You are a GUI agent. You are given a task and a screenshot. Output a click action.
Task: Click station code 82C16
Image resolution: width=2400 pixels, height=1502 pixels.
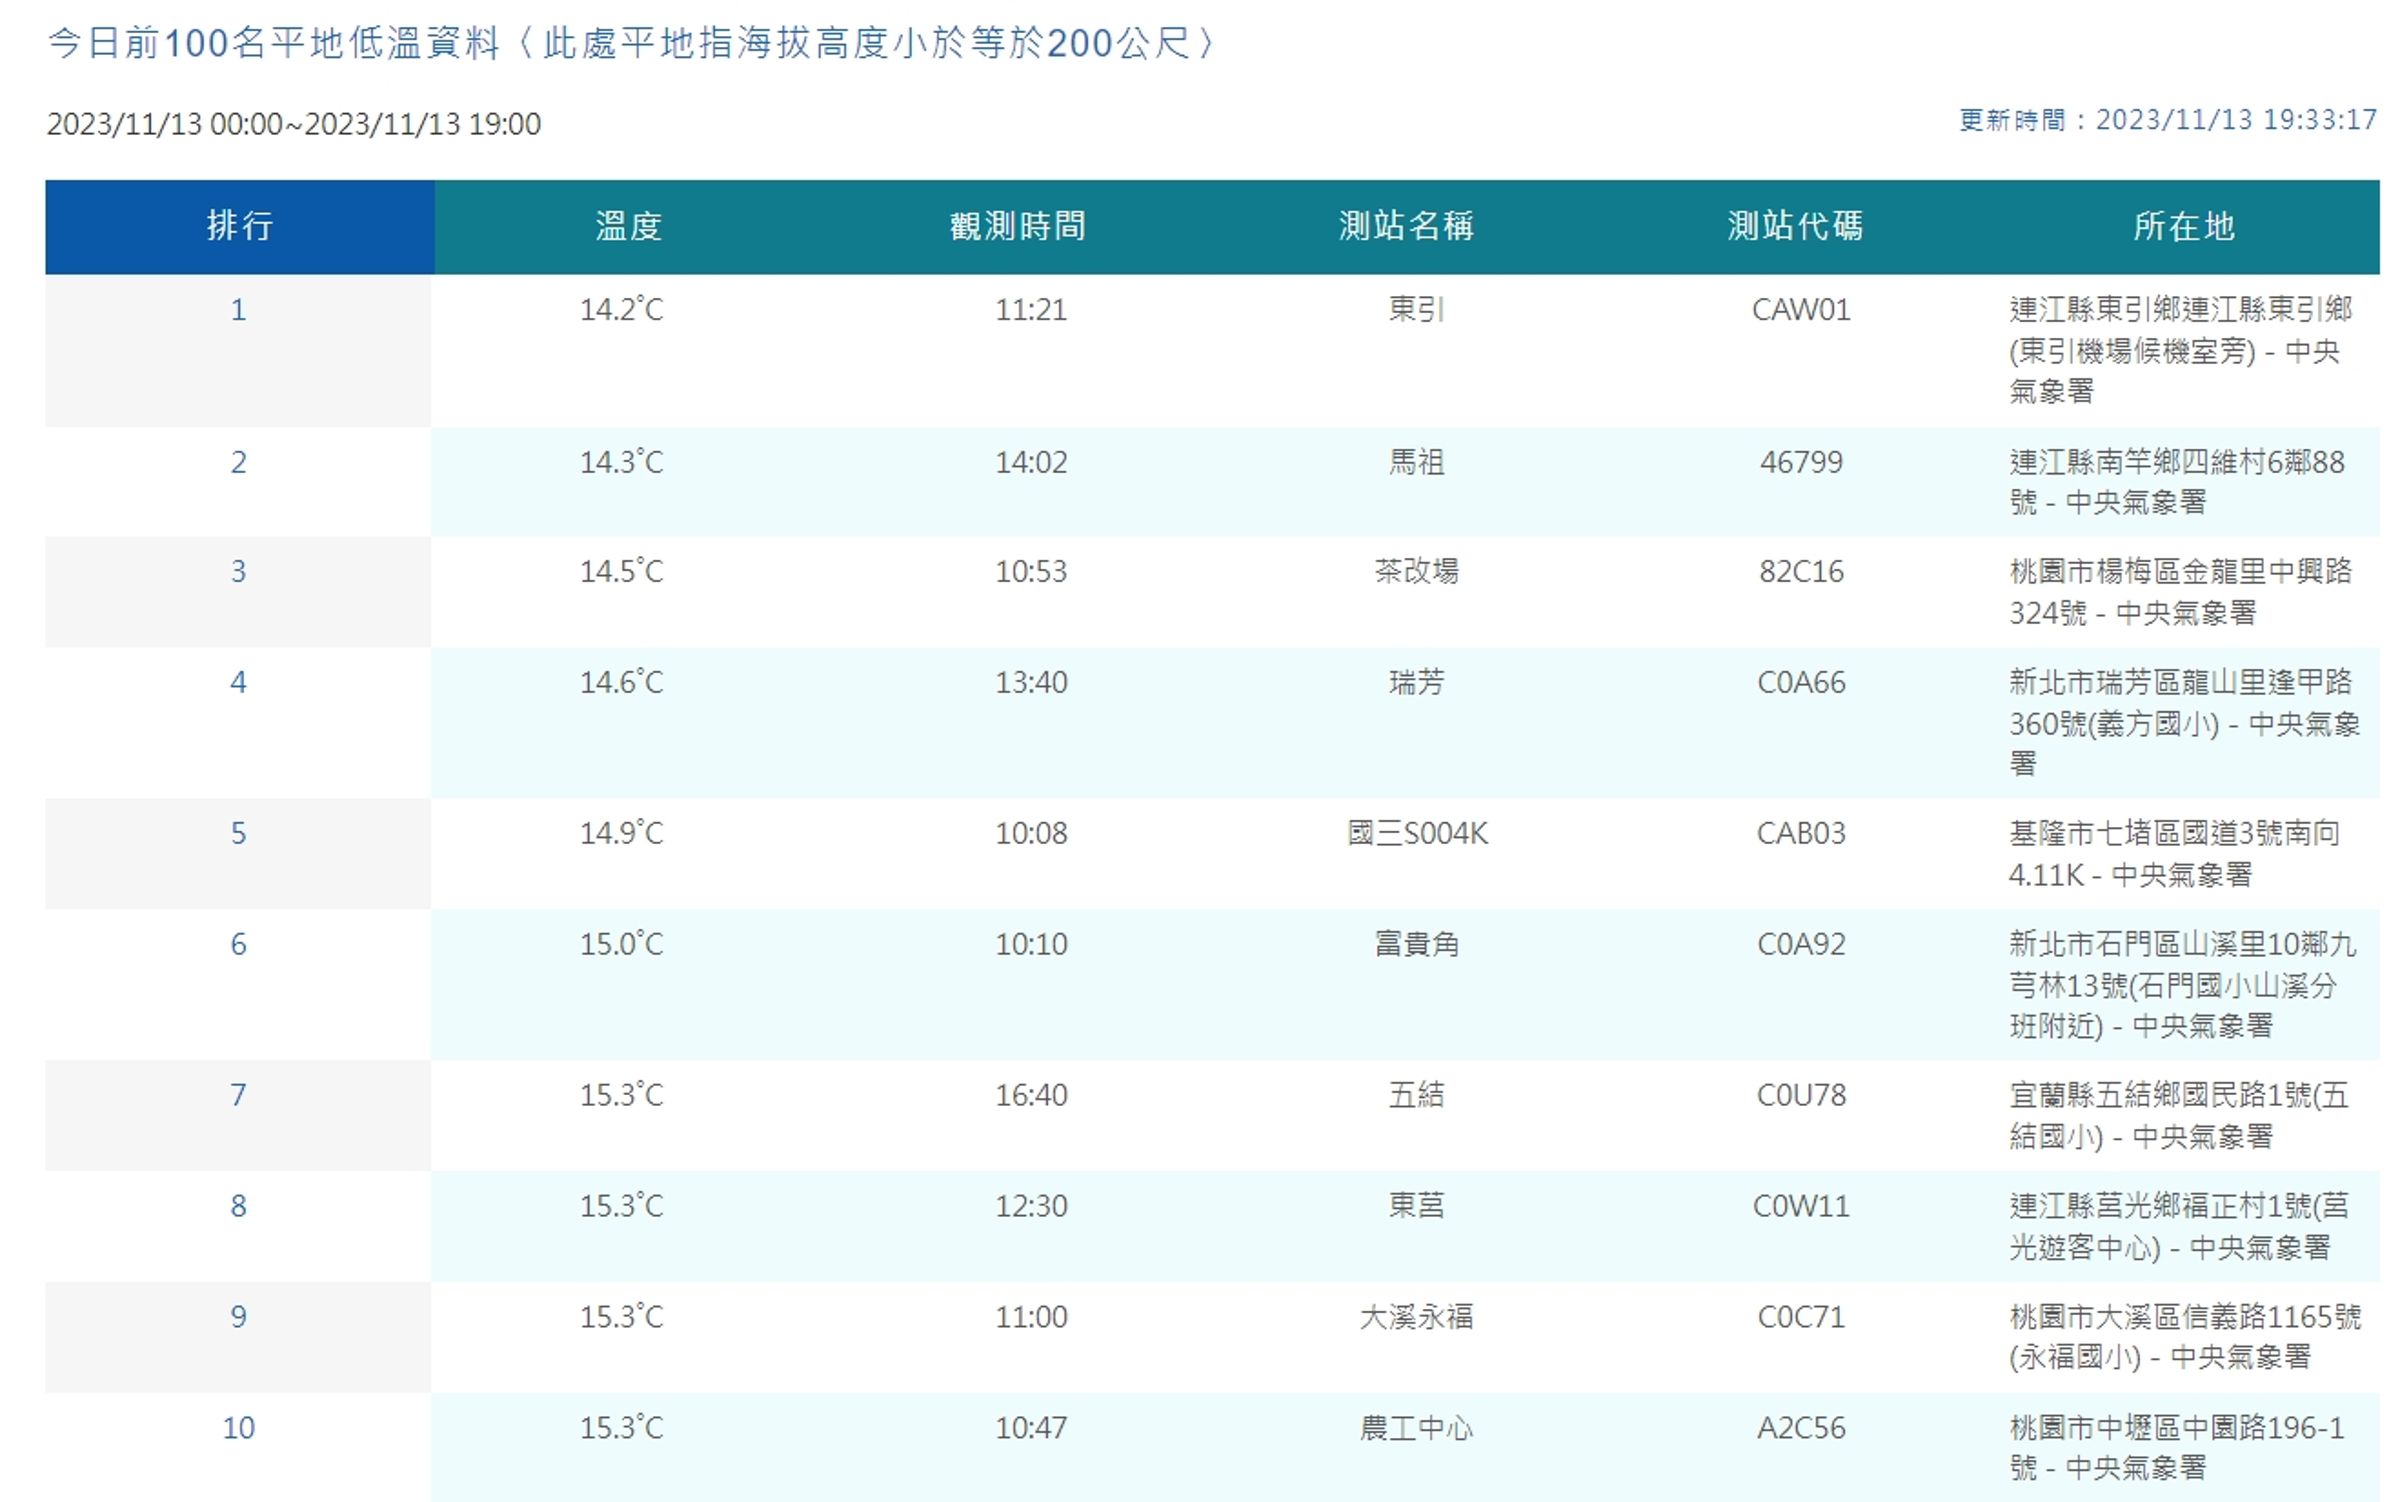[x=1801, y=571]
